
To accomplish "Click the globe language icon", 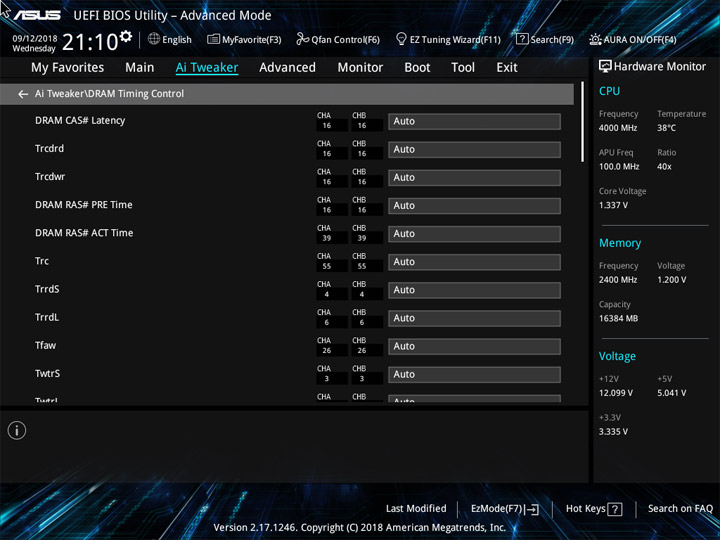I will point(154,39).
